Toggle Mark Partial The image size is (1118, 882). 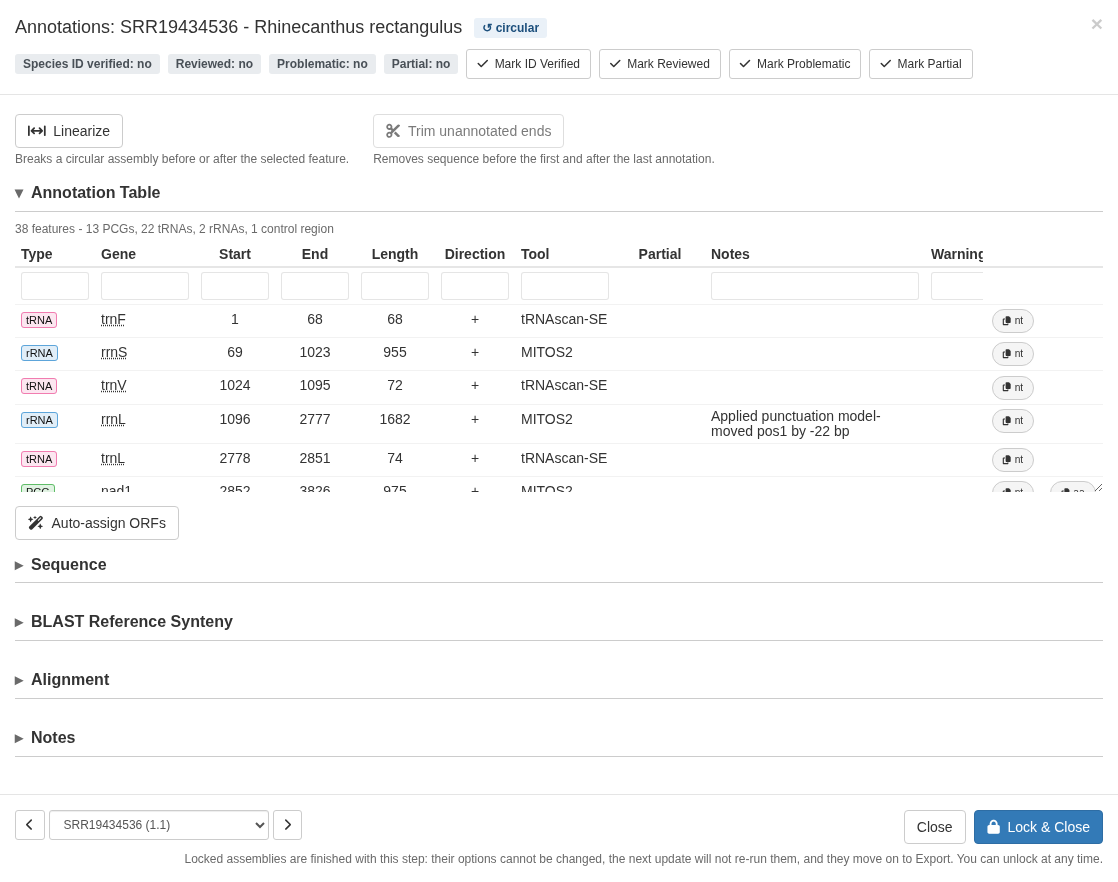tap(920, 64)
